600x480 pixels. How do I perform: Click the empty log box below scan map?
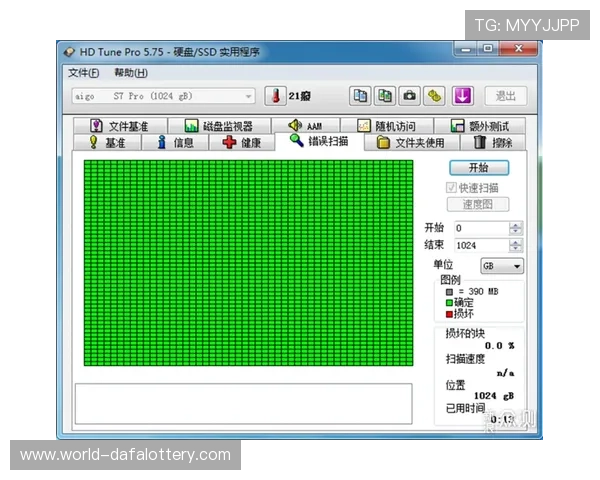point(243,404)
